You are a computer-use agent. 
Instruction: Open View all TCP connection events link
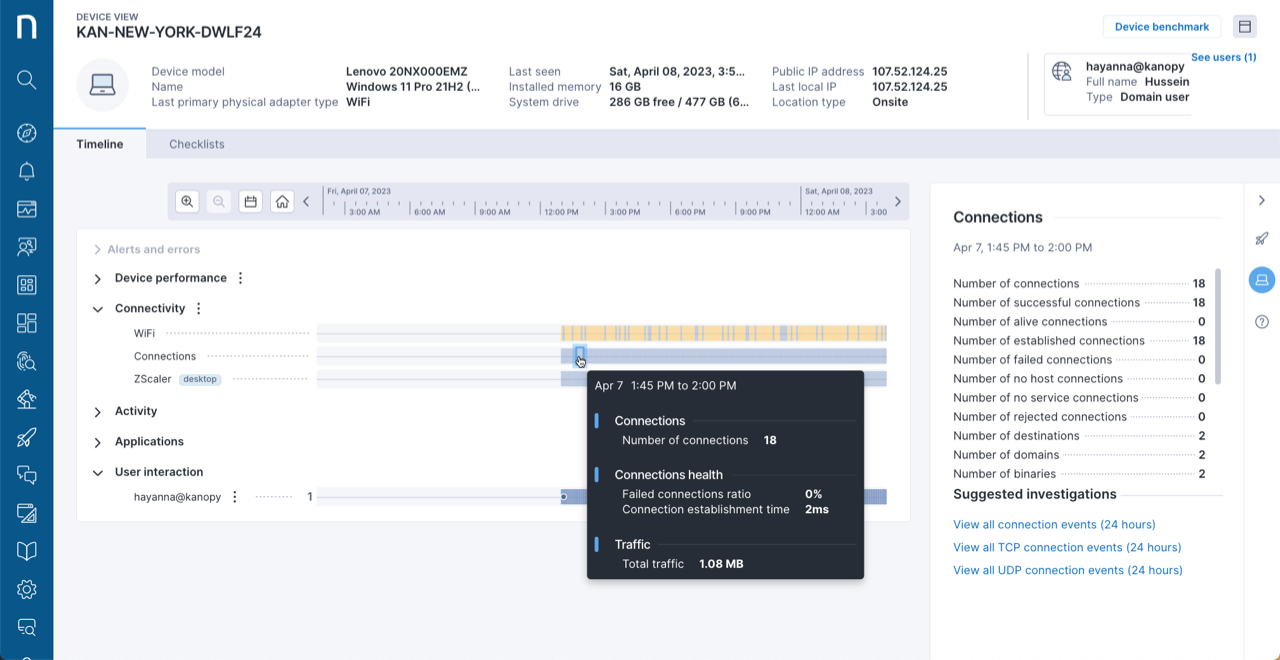[x=1066, y=547]
